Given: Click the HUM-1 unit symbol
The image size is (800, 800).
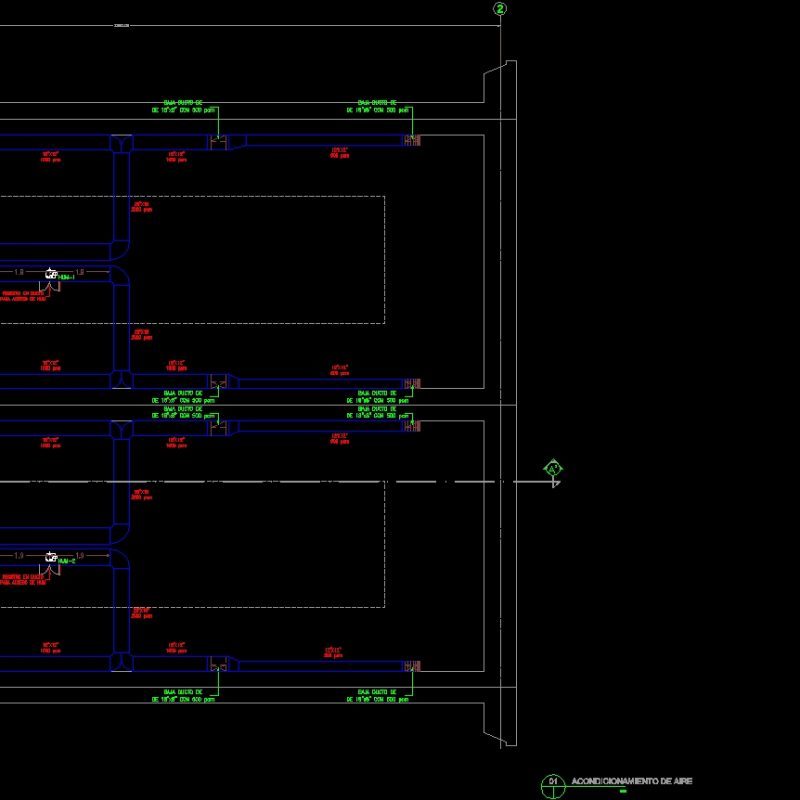Looking at the screenshot, I should [x=50, y=273].
